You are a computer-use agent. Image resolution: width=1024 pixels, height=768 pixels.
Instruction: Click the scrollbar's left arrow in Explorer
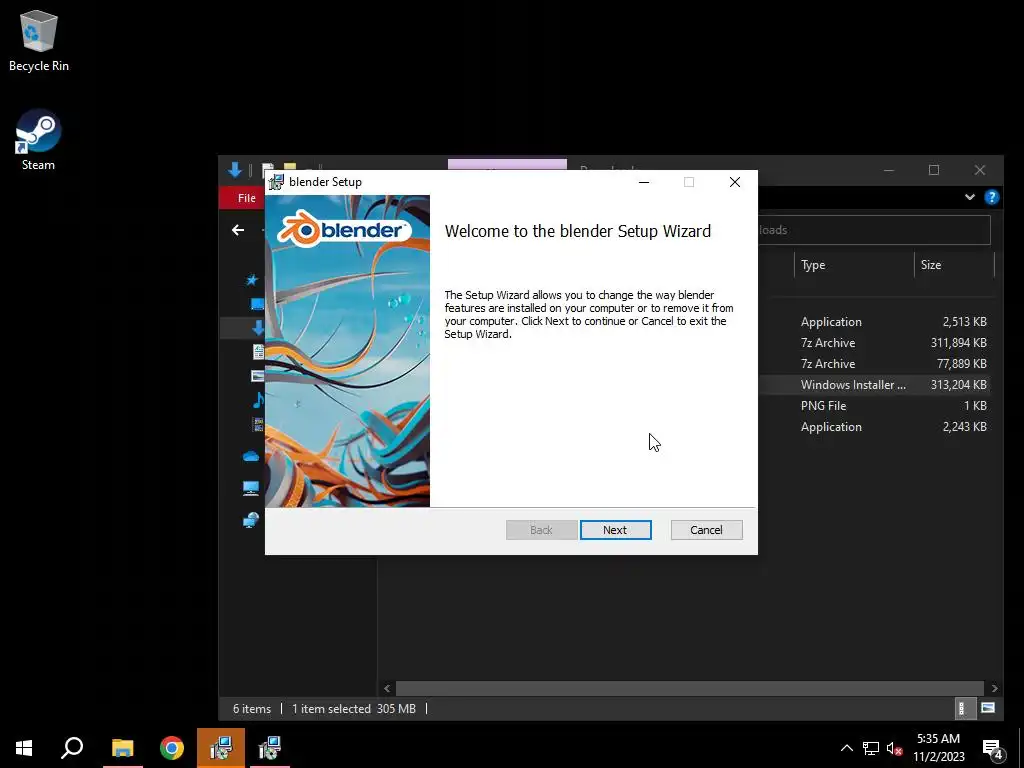387,688
